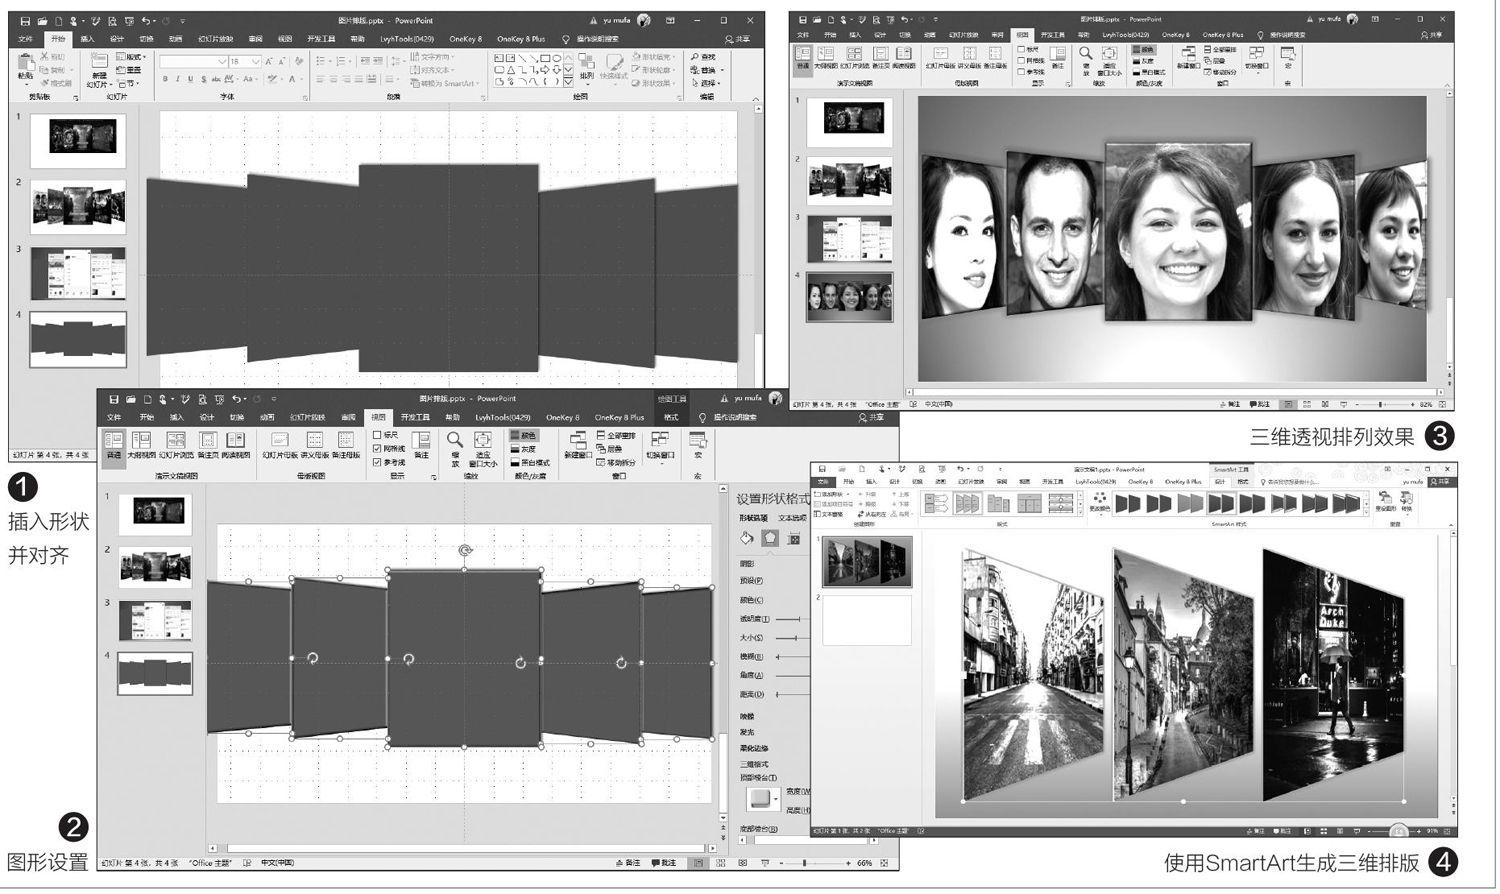Screen dimensions: 1500x894
Task: Select Size & Properties icon in Format Shape pane
Action: (794, 539)
